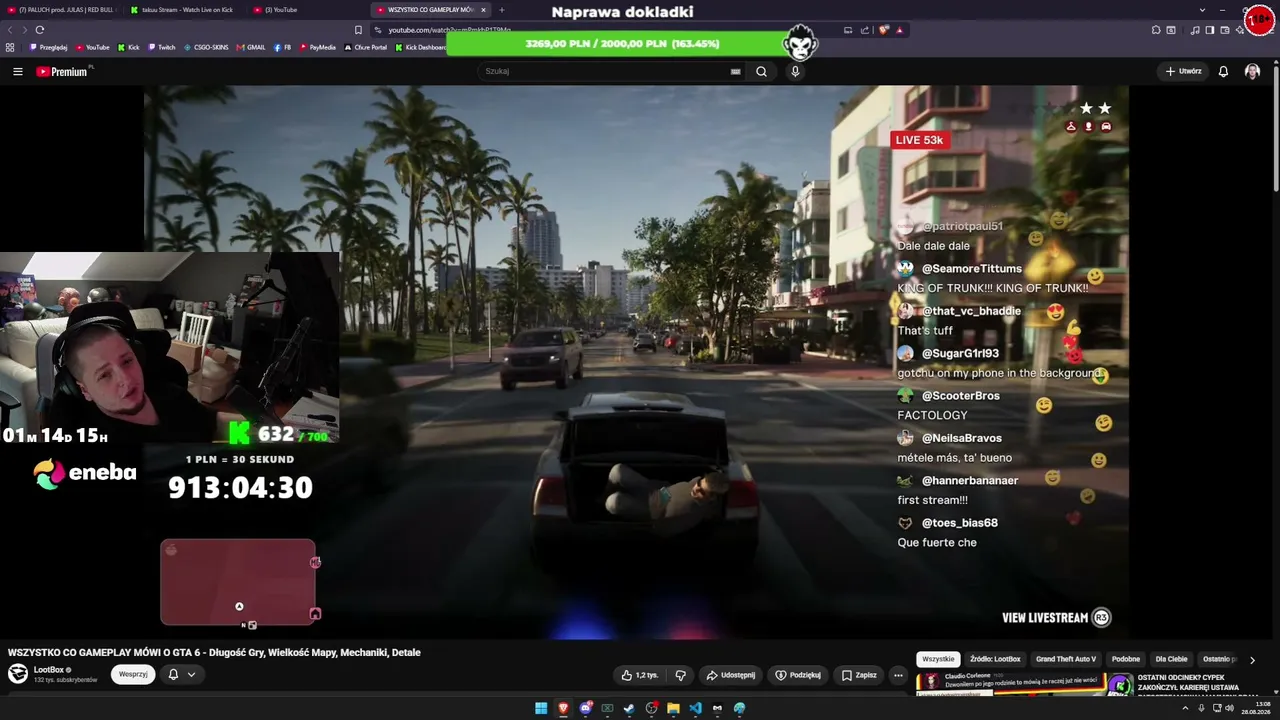The width and height of the screenshot is (1280, 720).
Task: Click the Wesprzyj button
Action: [133, 674]
